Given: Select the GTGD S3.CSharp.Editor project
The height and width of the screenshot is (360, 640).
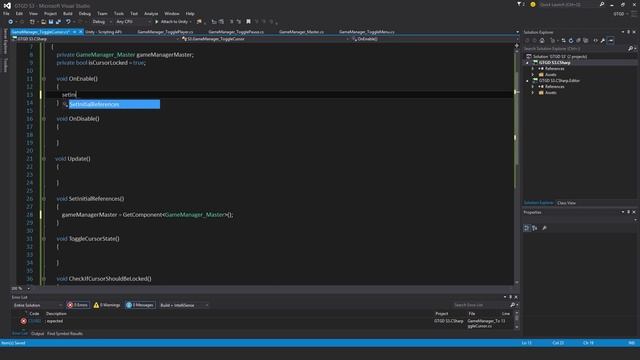Looking at the screenshot, I should [x=559, y=81].
